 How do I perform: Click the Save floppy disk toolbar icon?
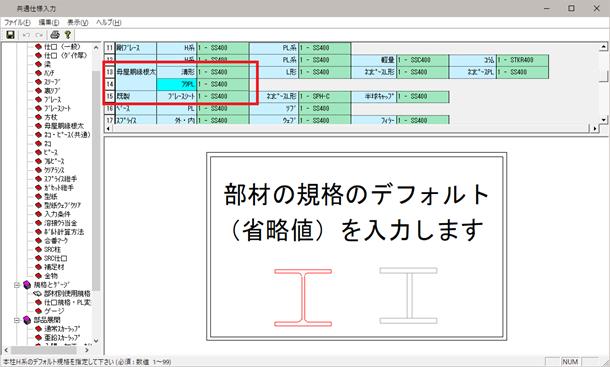point(11,35)
